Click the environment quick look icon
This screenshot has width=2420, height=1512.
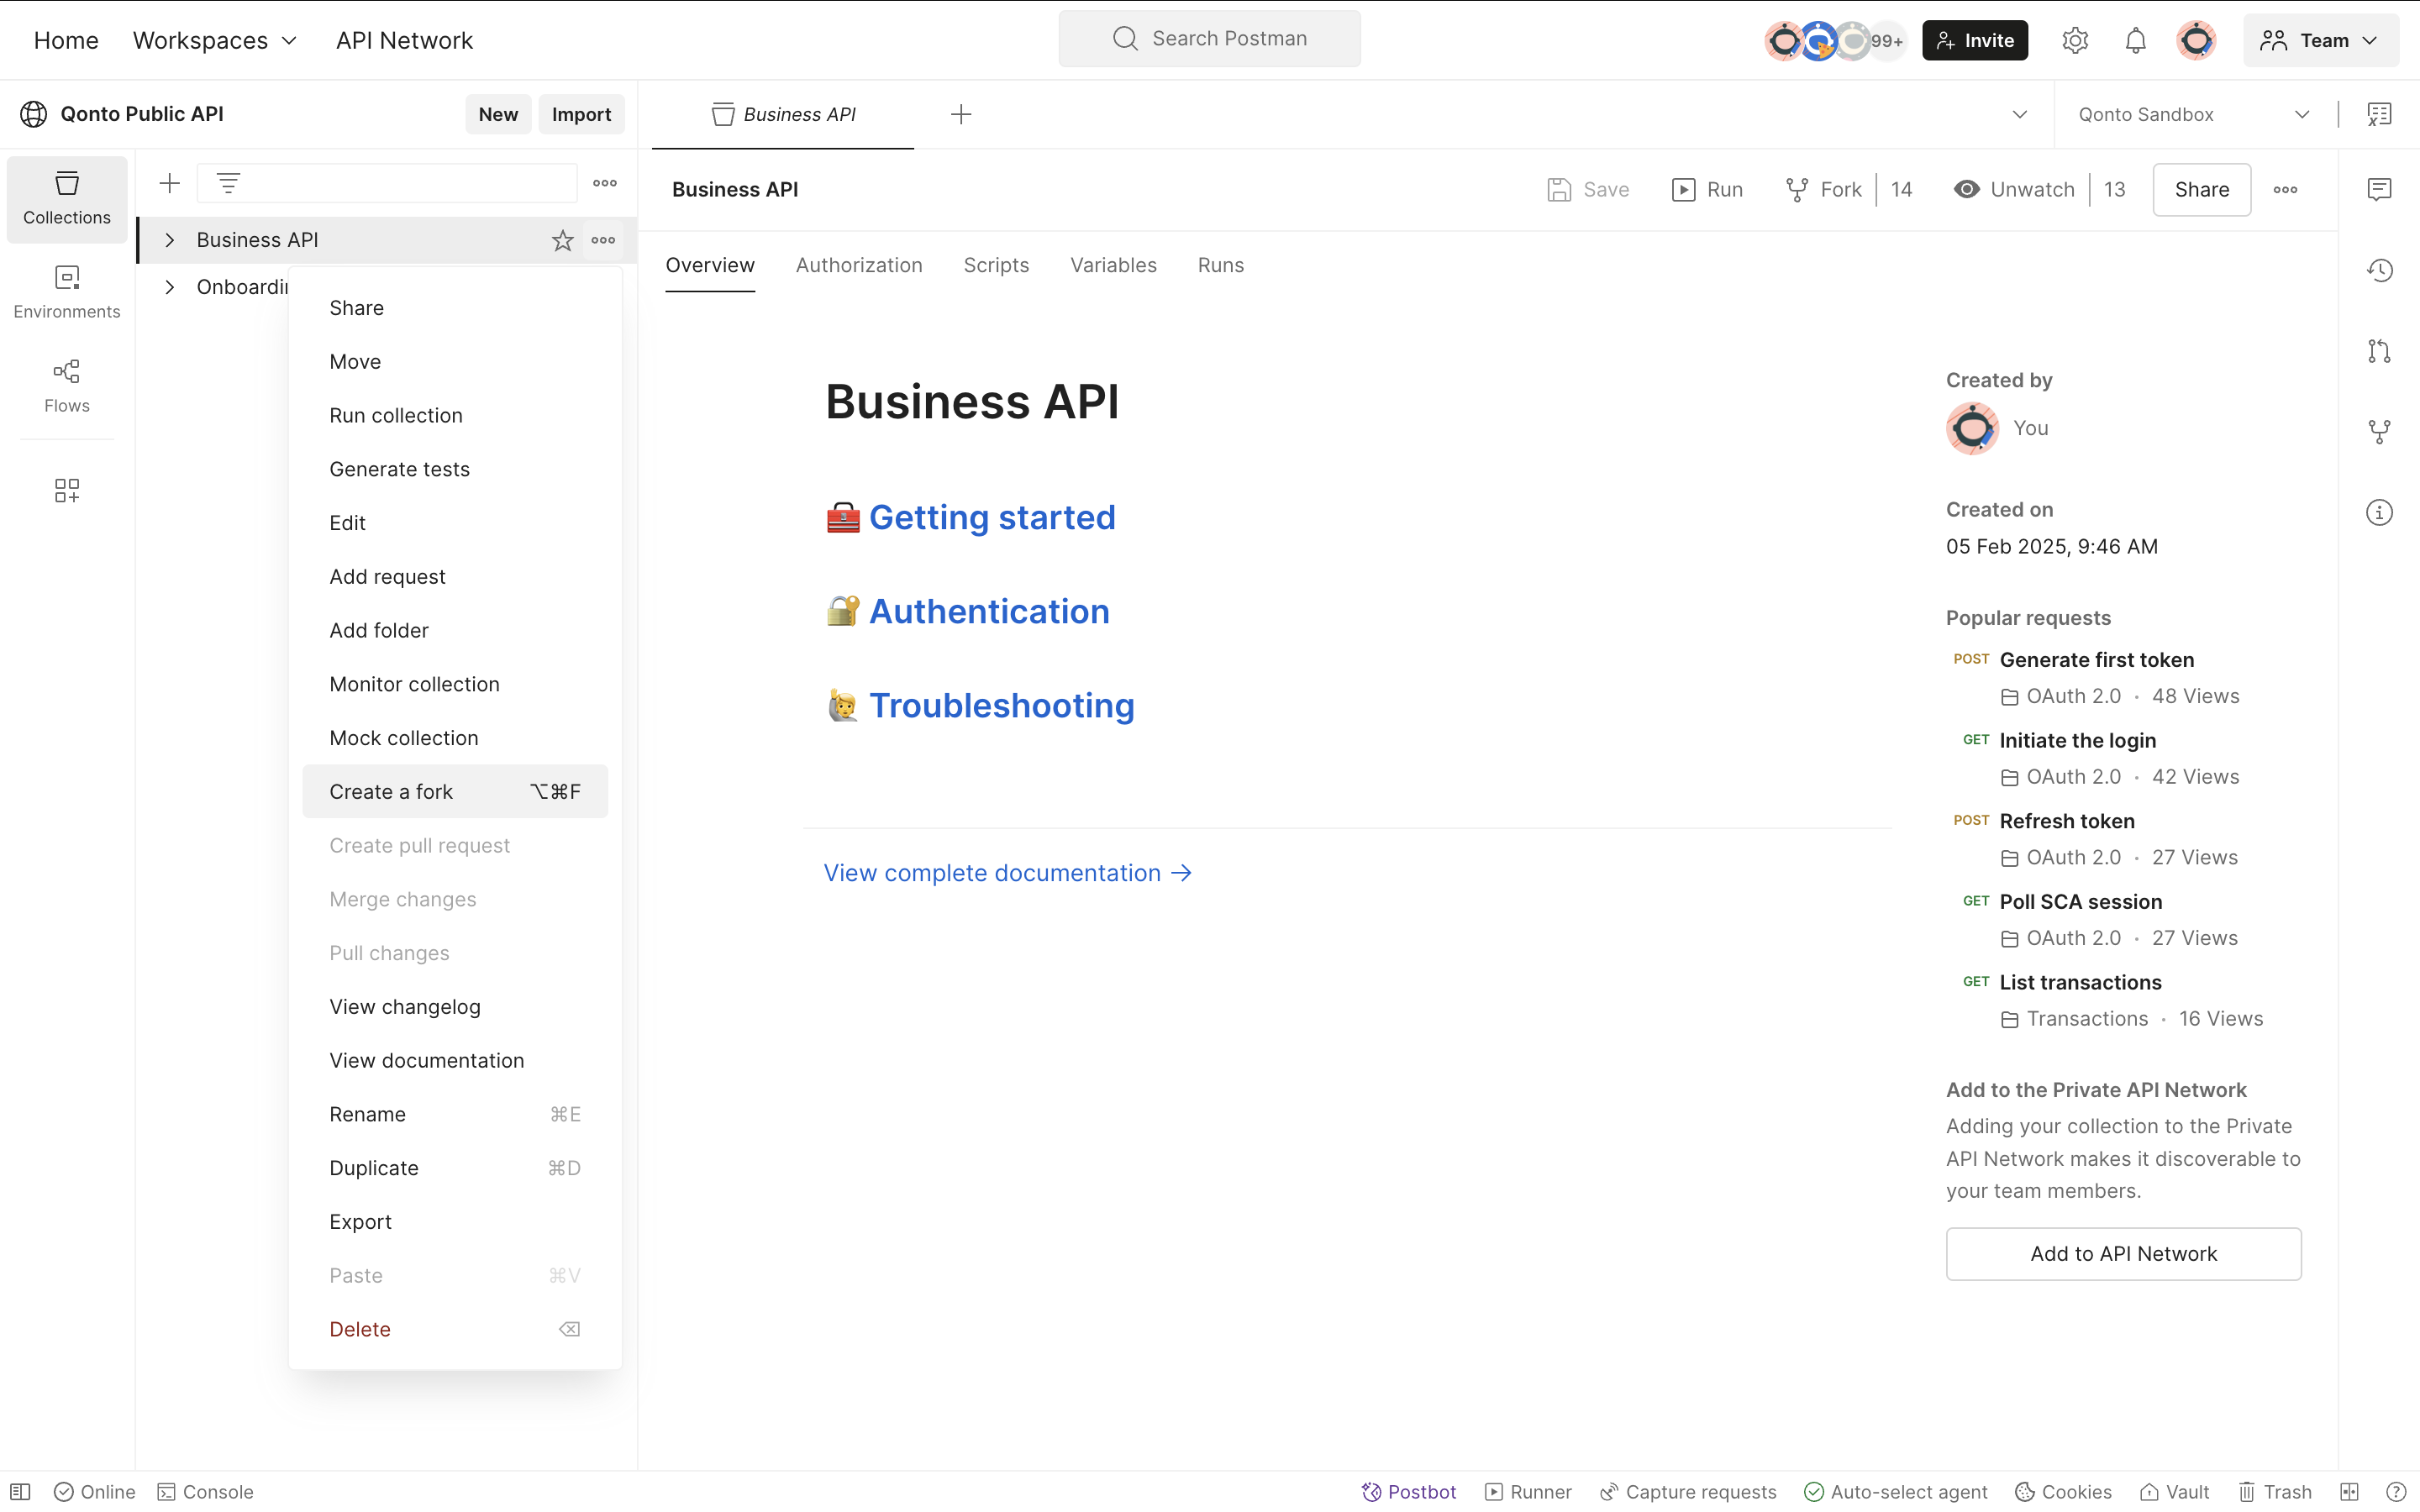[x=2379, y=114]
